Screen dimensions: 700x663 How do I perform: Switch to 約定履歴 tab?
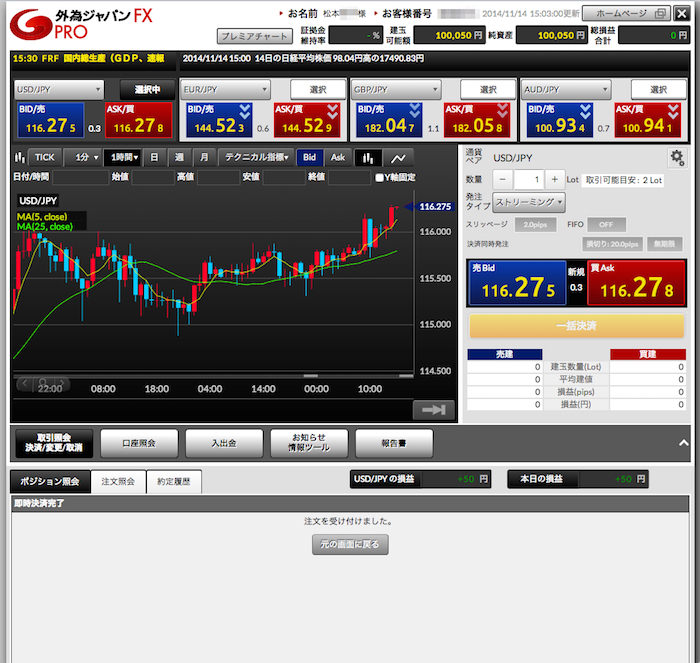coord(174,481)
